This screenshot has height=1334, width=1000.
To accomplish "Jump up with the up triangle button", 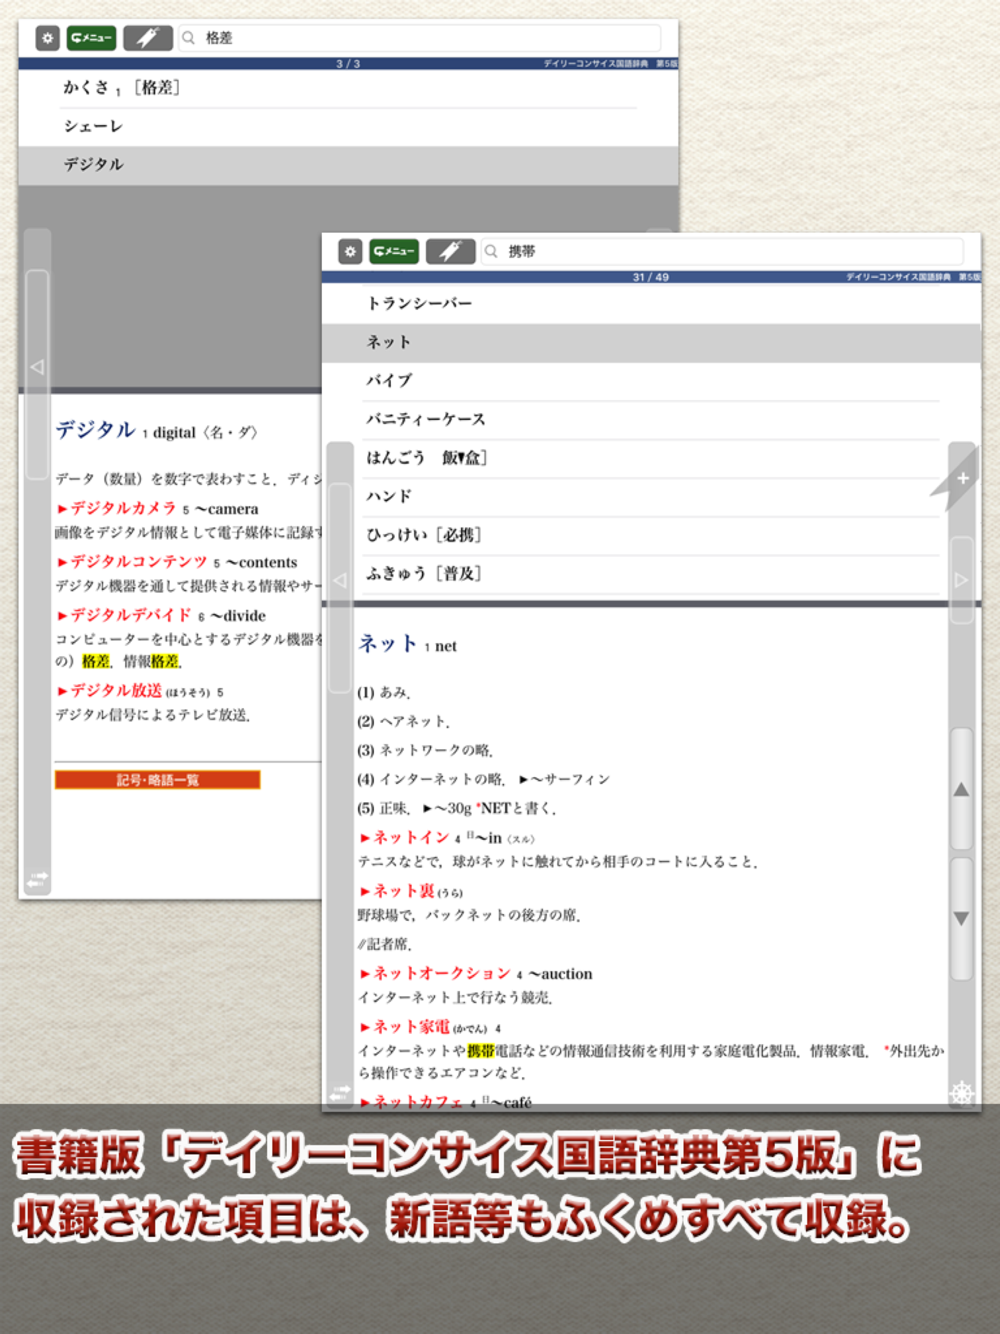I will [x=961, y=790].
